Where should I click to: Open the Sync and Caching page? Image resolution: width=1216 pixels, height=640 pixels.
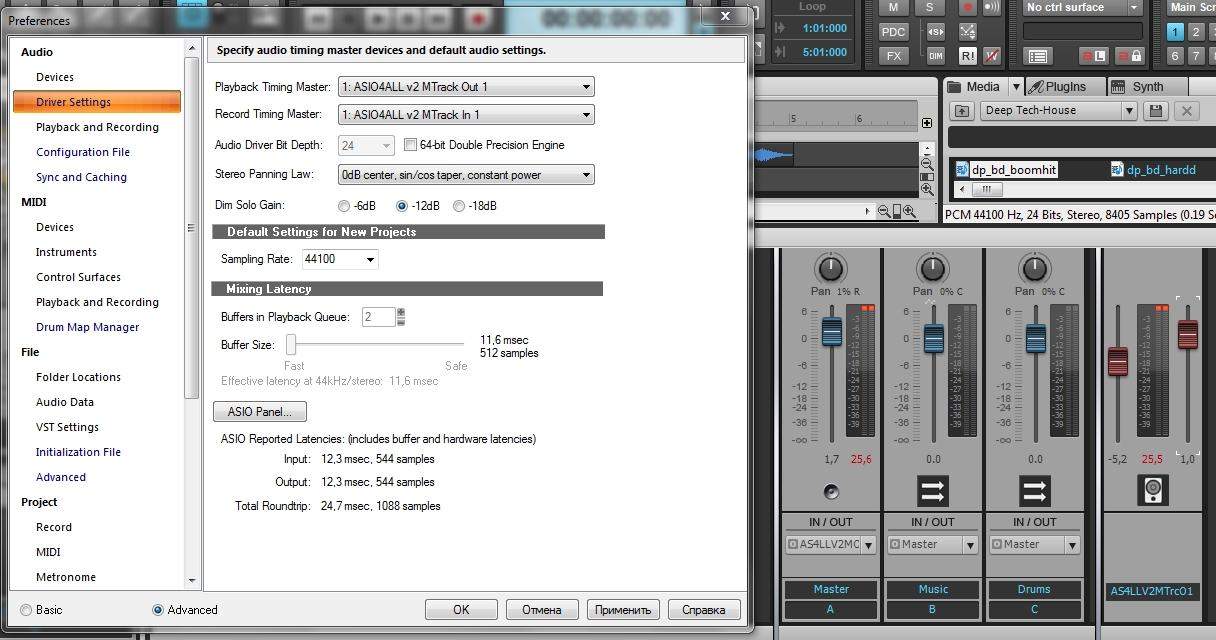tap(81, 177)
